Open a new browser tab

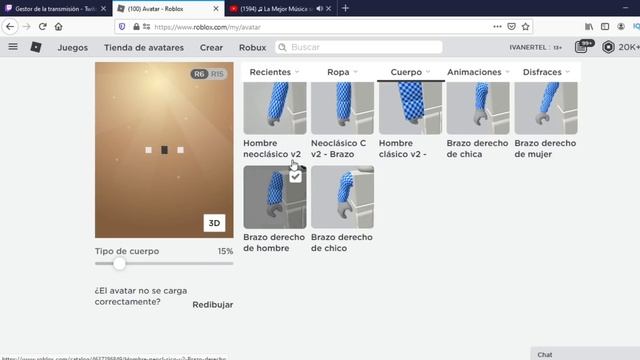point(345,8)
